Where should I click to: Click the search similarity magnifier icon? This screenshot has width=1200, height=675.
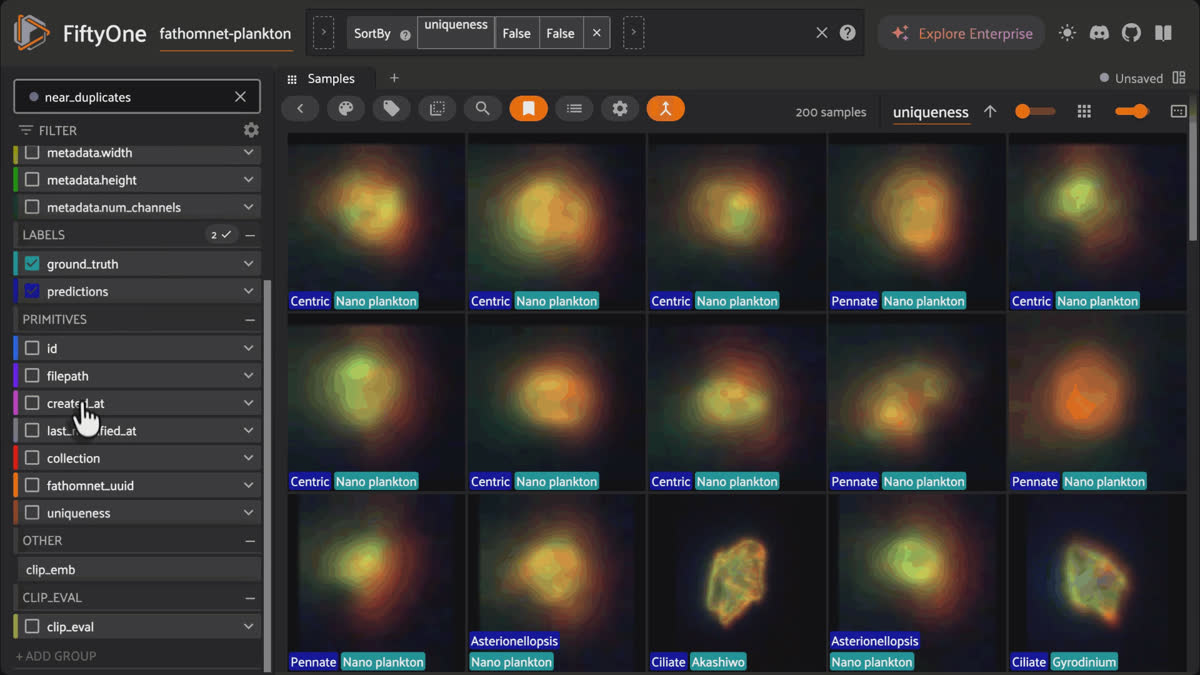coord(483,109)
